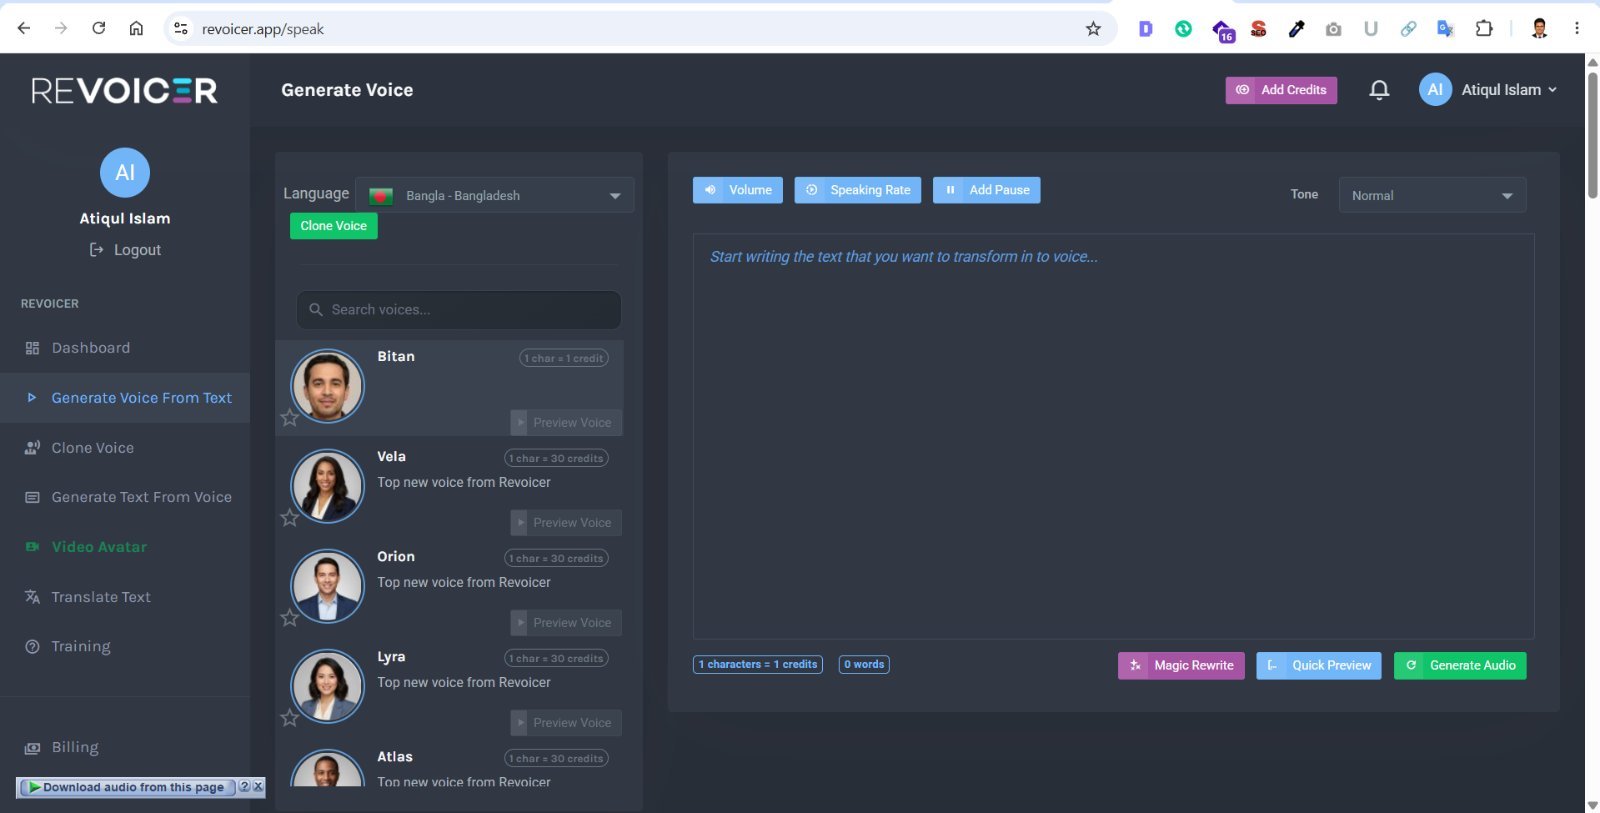Click the text area to write speech text

tap(1113, 437)
